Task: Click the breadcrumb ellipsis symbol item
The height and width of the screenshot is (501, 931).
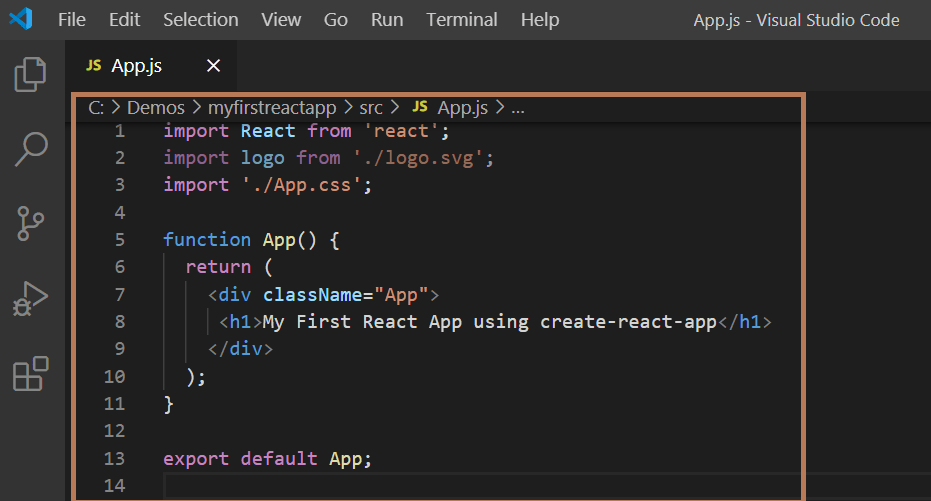Action: pyautogui.click(x=518, y=109)
